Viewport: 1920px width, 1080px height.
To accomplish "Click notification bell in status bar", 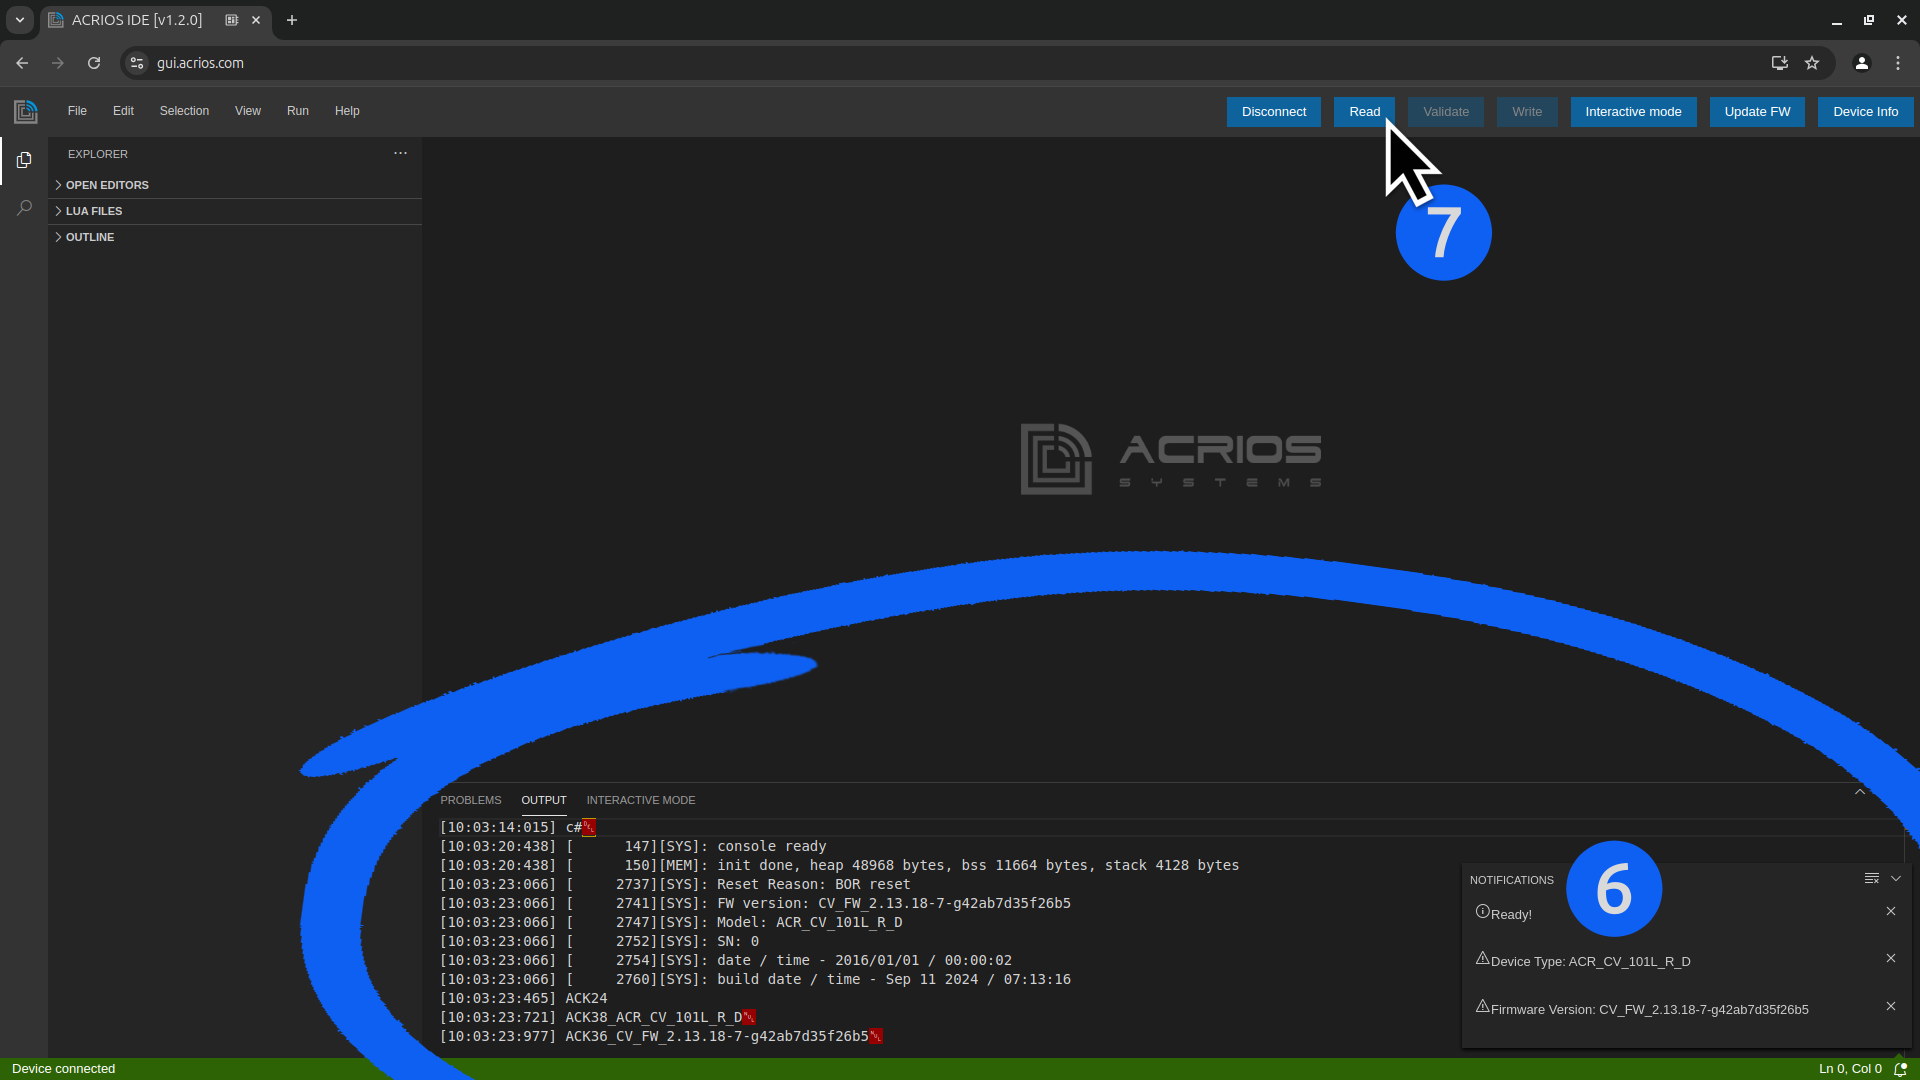I will click(1901, 1069).
